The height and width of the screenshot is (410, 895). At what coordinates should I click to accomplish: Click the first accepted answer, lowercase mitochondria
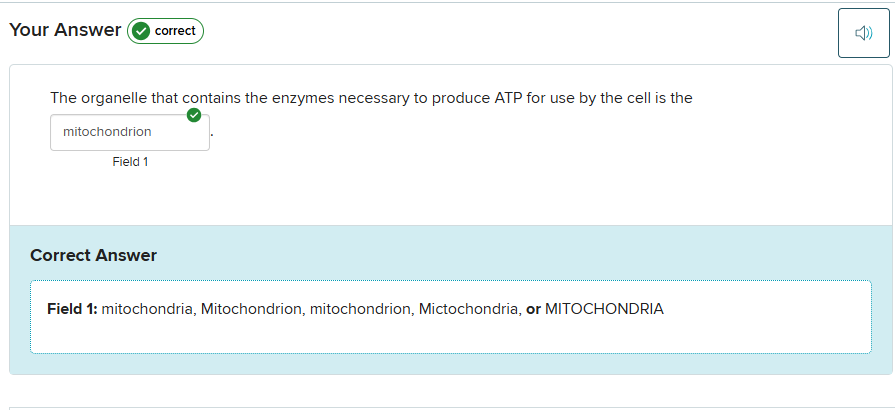point(147,309)
